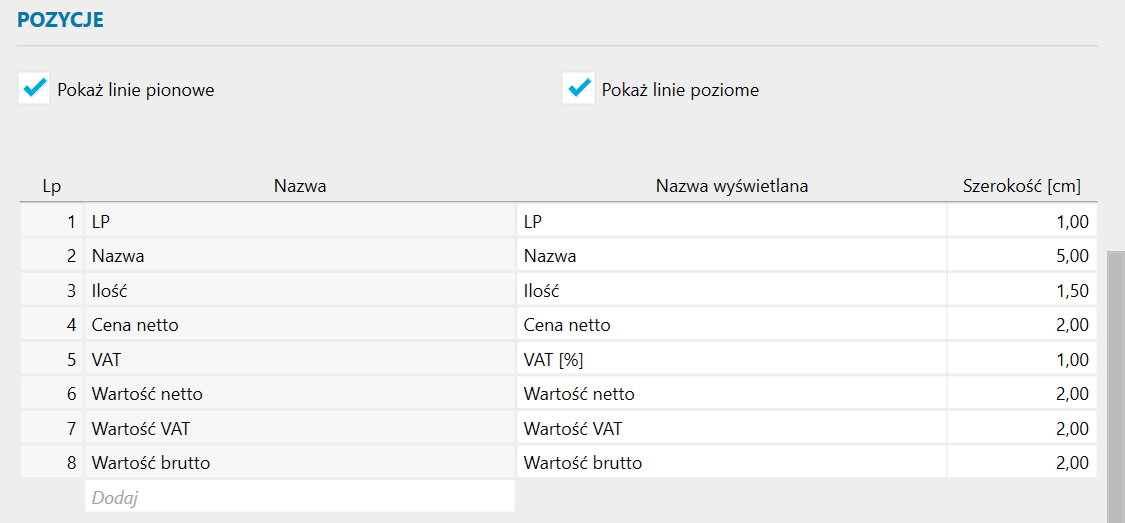Select row 6 'Wartość netto' name cell

click(299, 394)
